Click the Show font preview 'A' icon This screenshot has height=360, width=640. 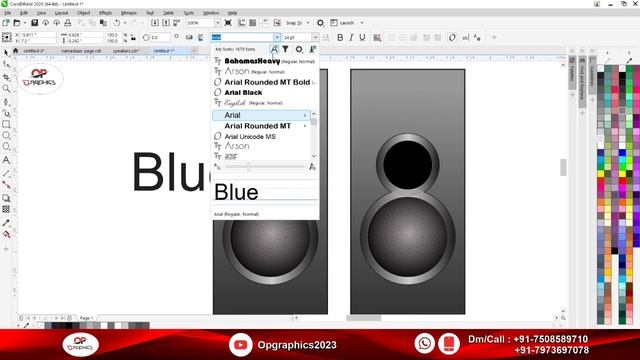pyautogui.click(x=274, y=49)
